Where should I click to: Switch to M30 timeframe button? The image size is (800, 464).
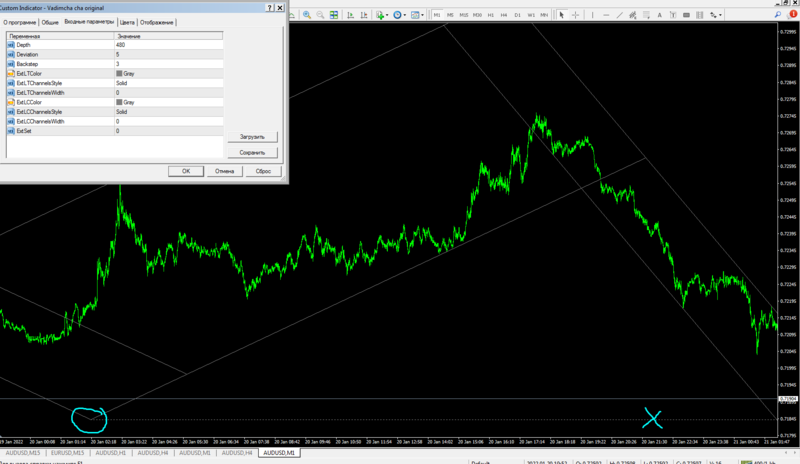click(477, 15)
